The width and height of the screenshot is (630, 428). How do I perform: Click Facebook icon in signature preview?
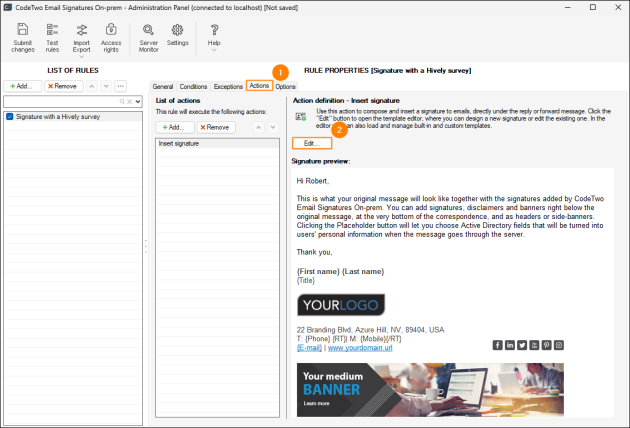point(497,345)
